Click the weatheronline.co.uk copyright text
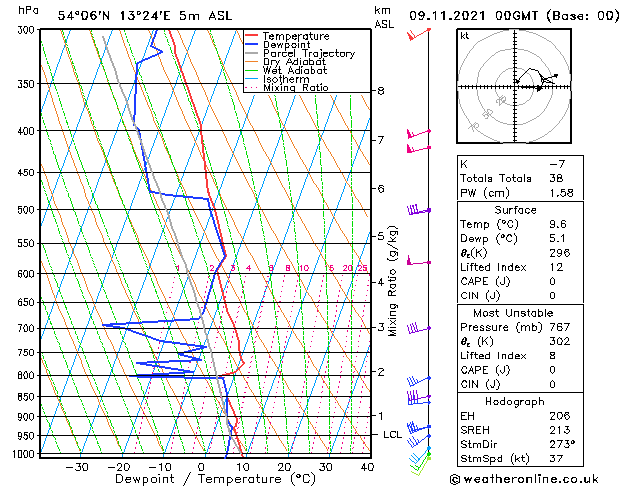This screenshot has width=629, height=486. 524,479
